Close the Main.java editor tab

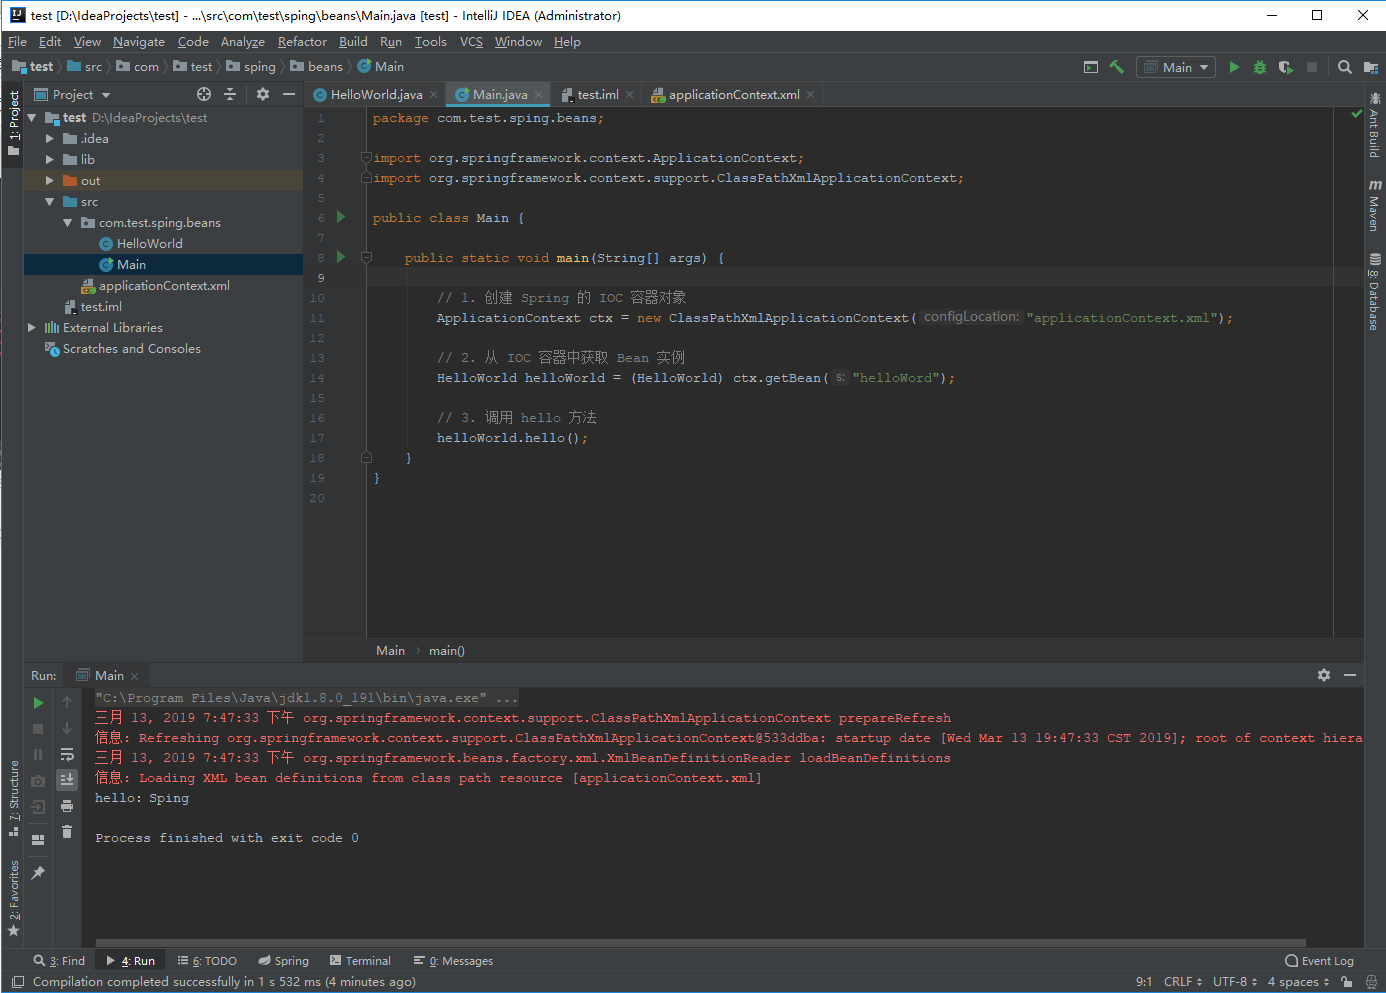pos(538,95)
